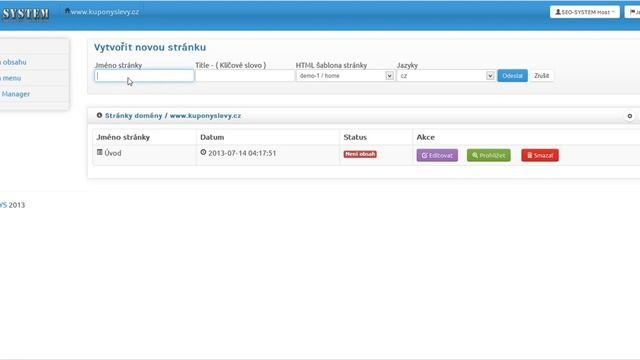Click the clock icon by the date
This screenshot has height=360, width=640.
pos(203,152)
